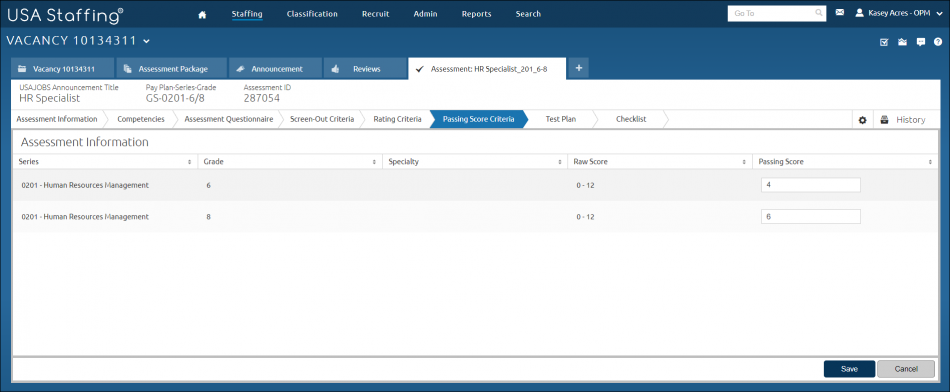Expand the Vacancy 10134311 dropdown chevron
950x392 pixels.
click(x=146, y=42)
